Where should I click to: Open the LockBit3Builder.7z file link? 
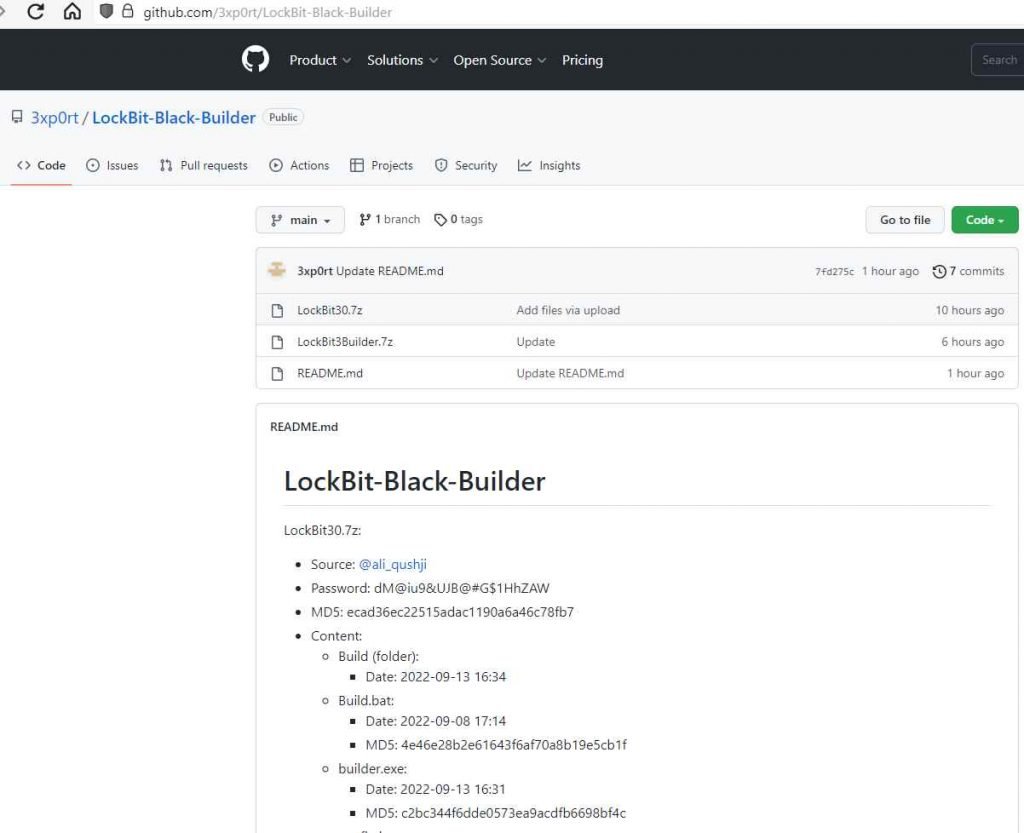345,342
